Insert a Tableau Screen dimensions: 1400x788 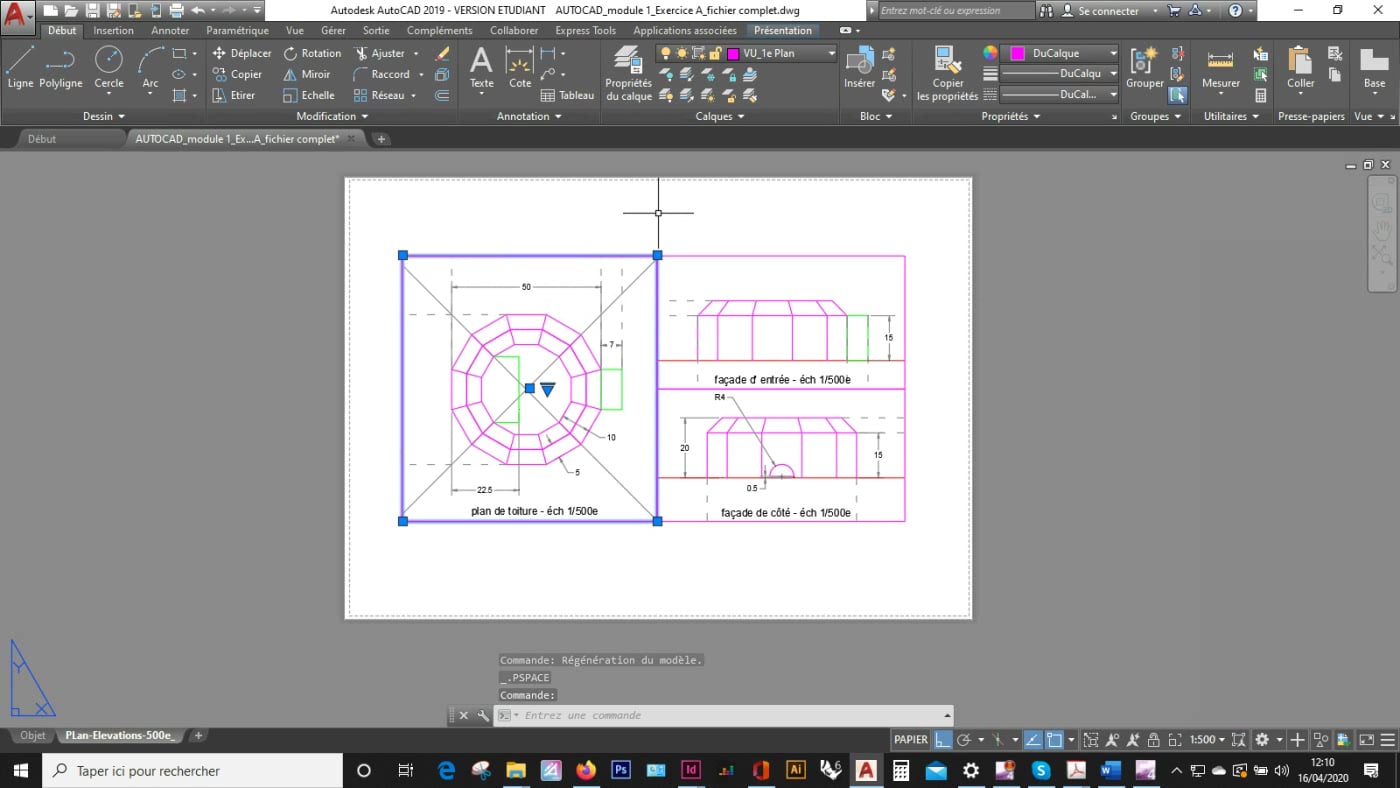coord(567,95)
